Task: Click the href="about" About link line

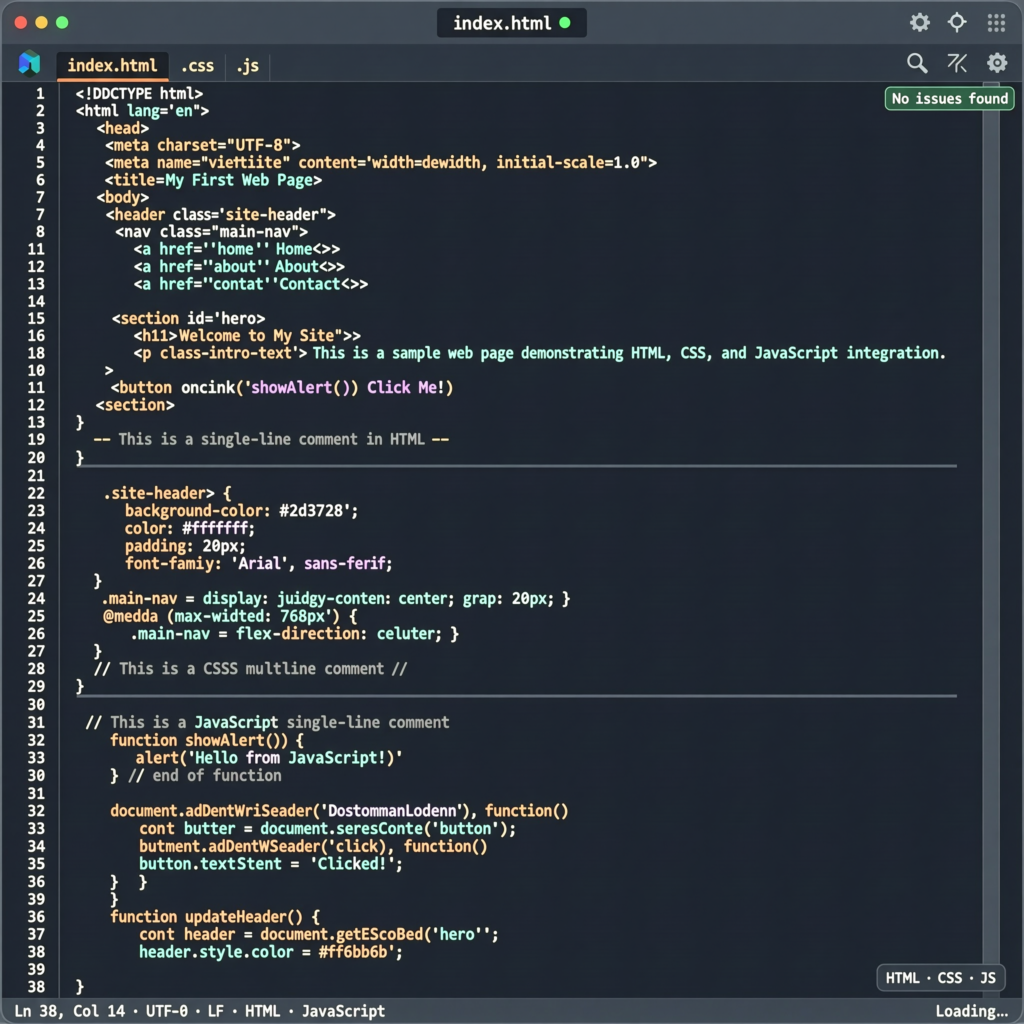Action: (x=239, y=266)
